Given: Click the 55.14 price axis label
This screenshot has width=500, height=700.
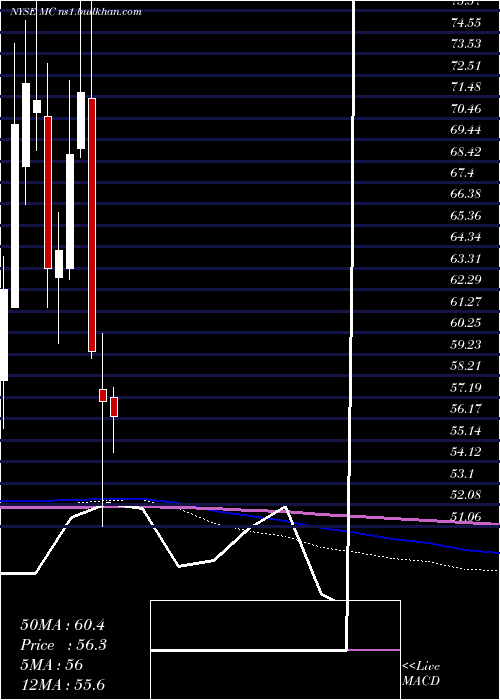Looking at the screenshot, I should coord(466,431).
